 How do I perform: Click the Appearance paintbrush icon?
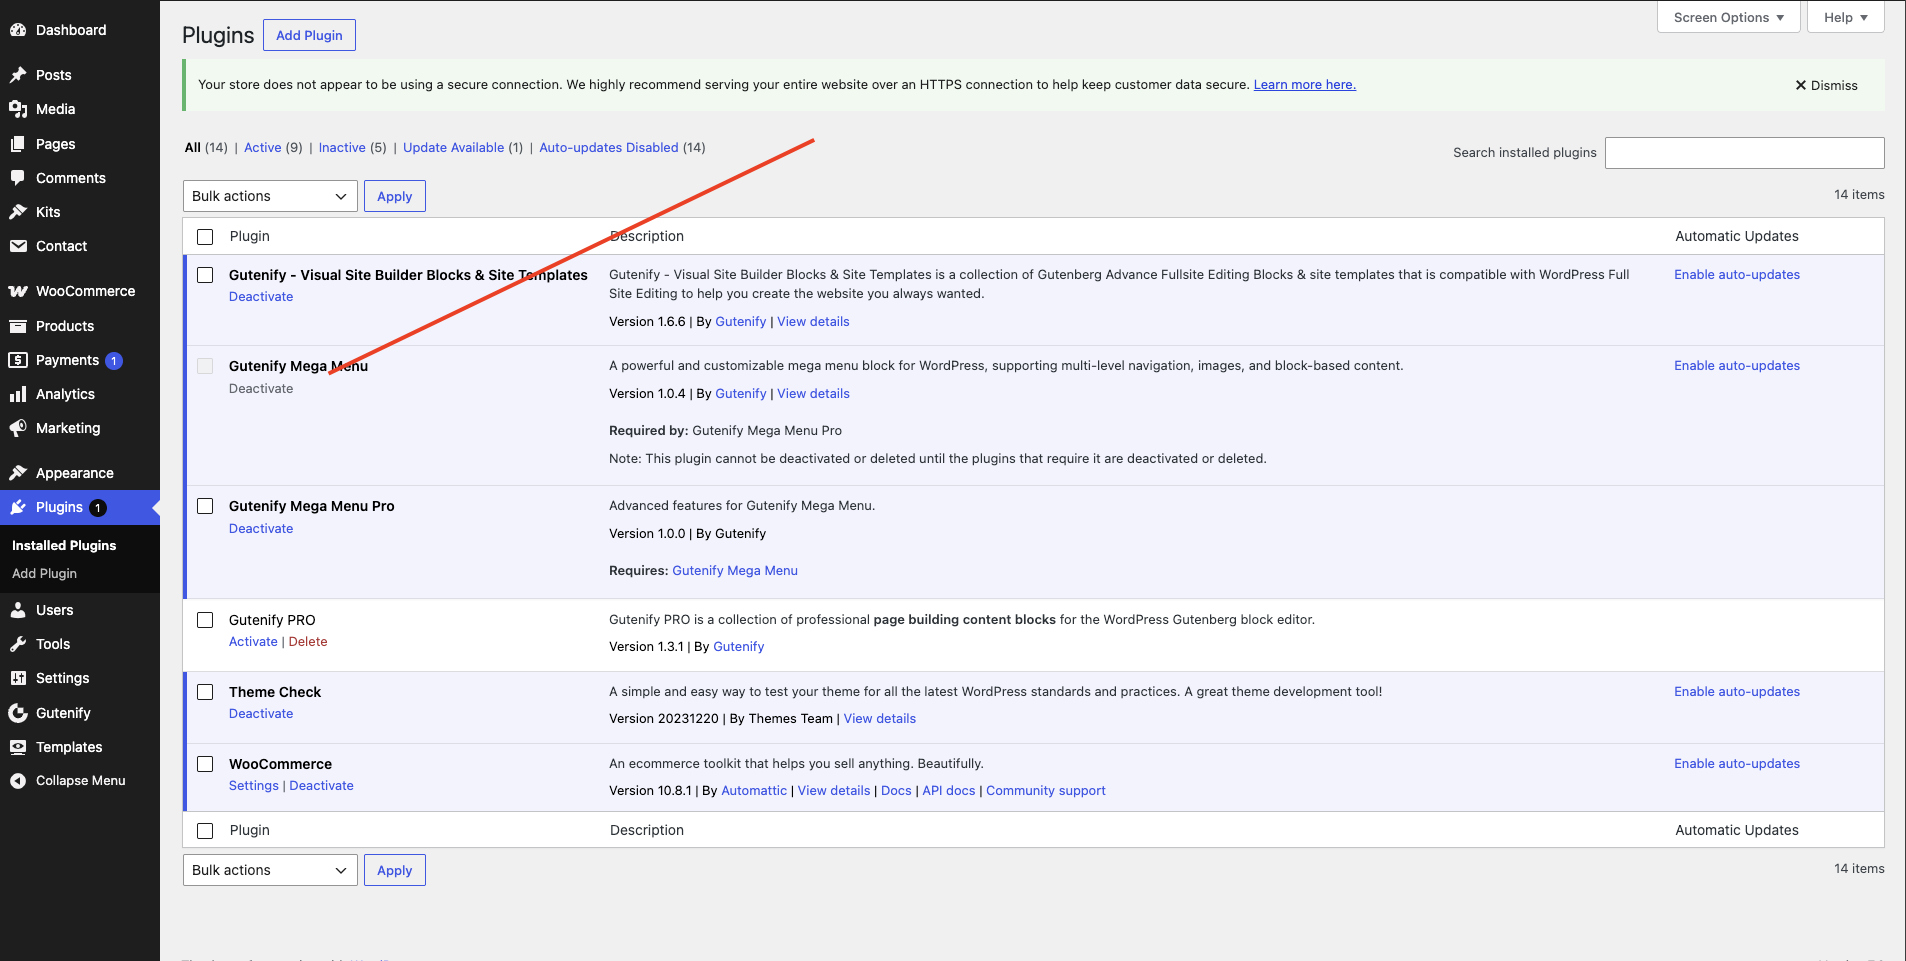(18, 473)
